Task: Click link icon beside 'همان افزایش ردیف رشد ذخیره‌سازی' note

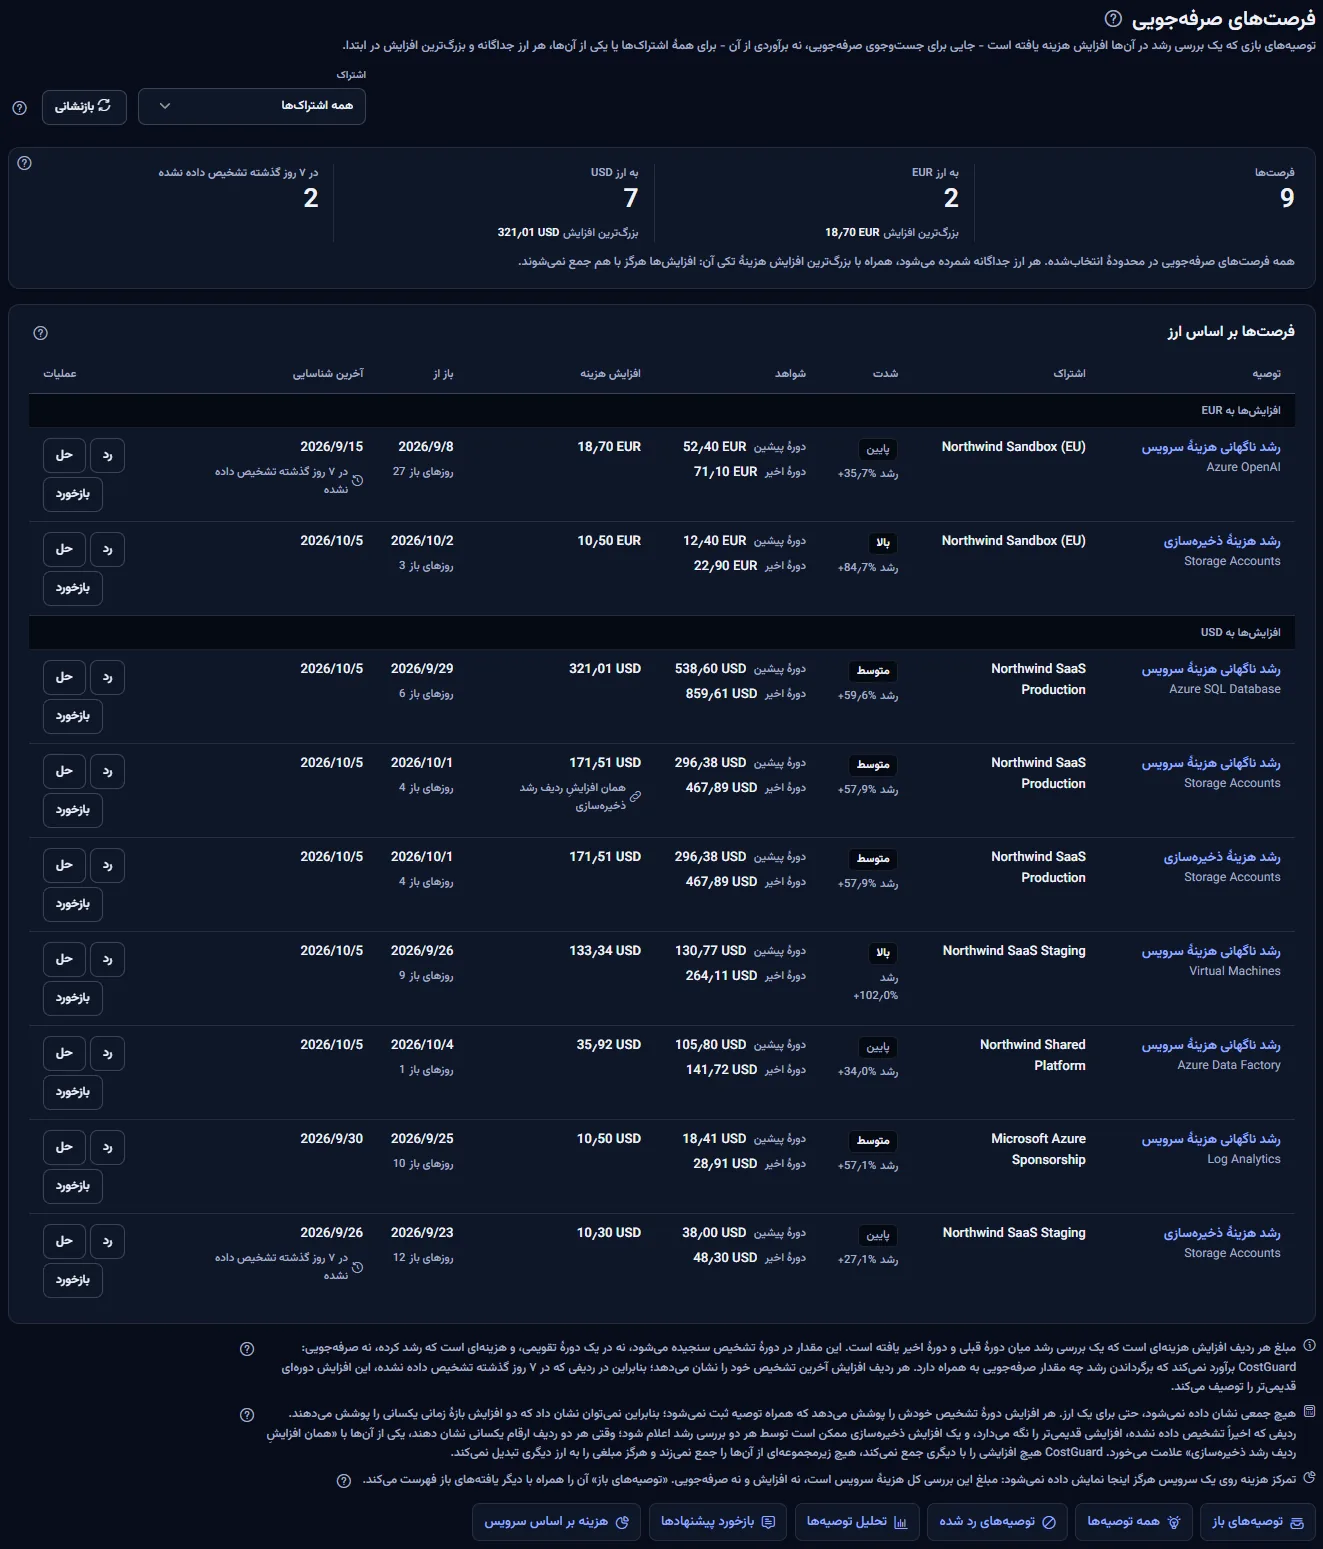Action: tap(635, 797)
